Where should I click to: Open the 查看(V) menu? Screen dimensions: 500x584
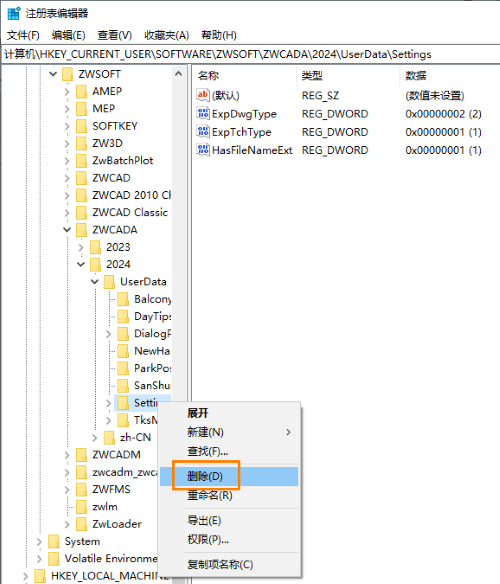click(x=115, y=35)
